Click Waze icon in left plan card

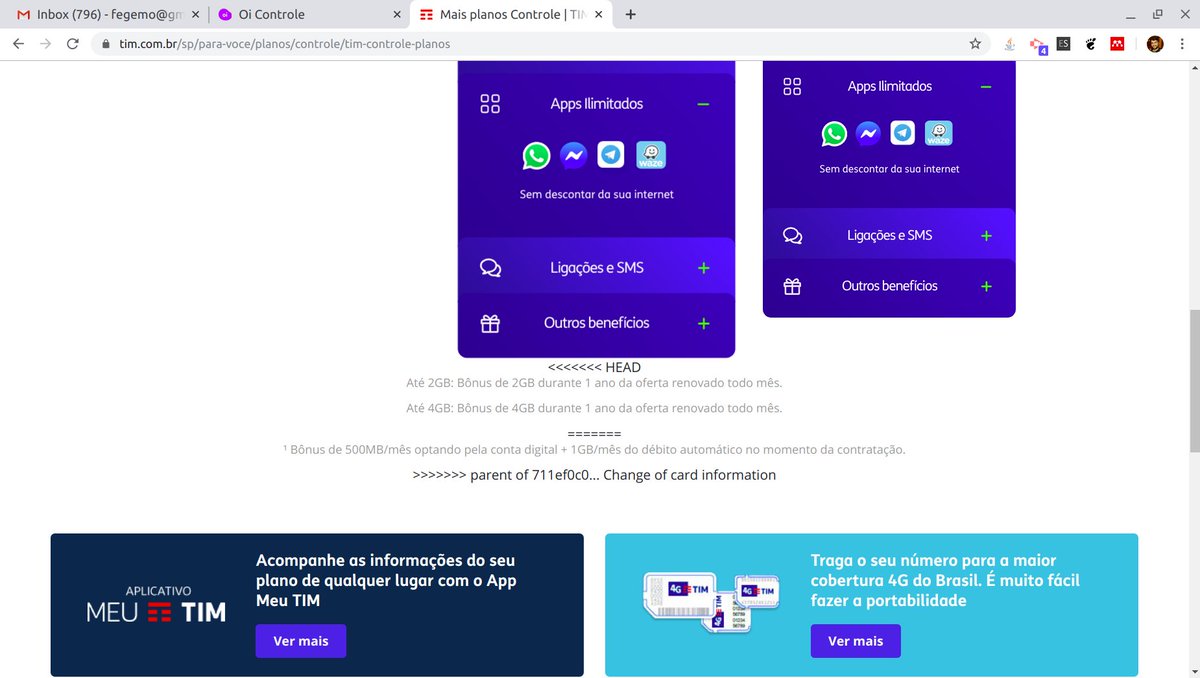point(651,155)
